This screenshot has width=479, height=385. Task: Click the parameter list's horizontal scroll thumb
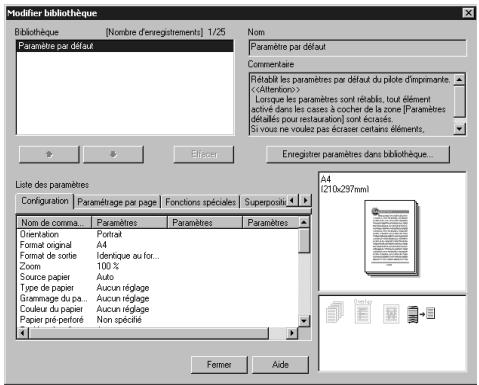(148, 333)
